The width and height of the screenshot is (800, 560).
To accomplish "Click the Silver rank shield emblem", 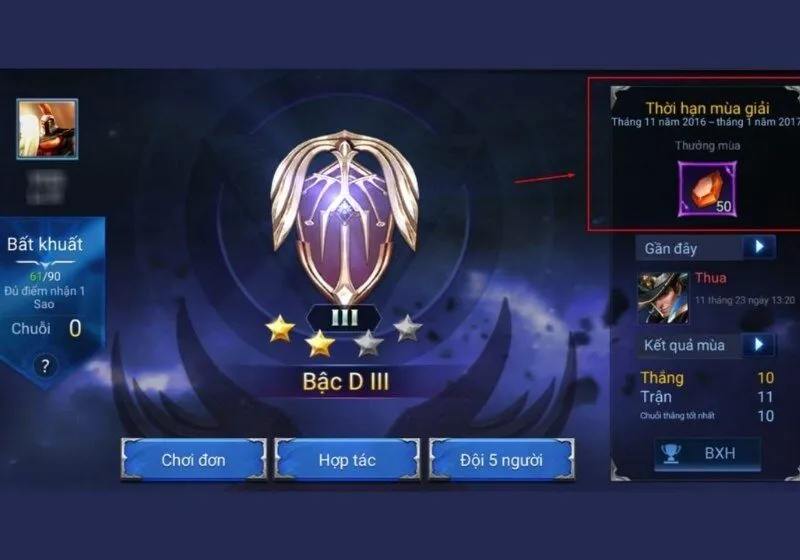I will 345,217.
